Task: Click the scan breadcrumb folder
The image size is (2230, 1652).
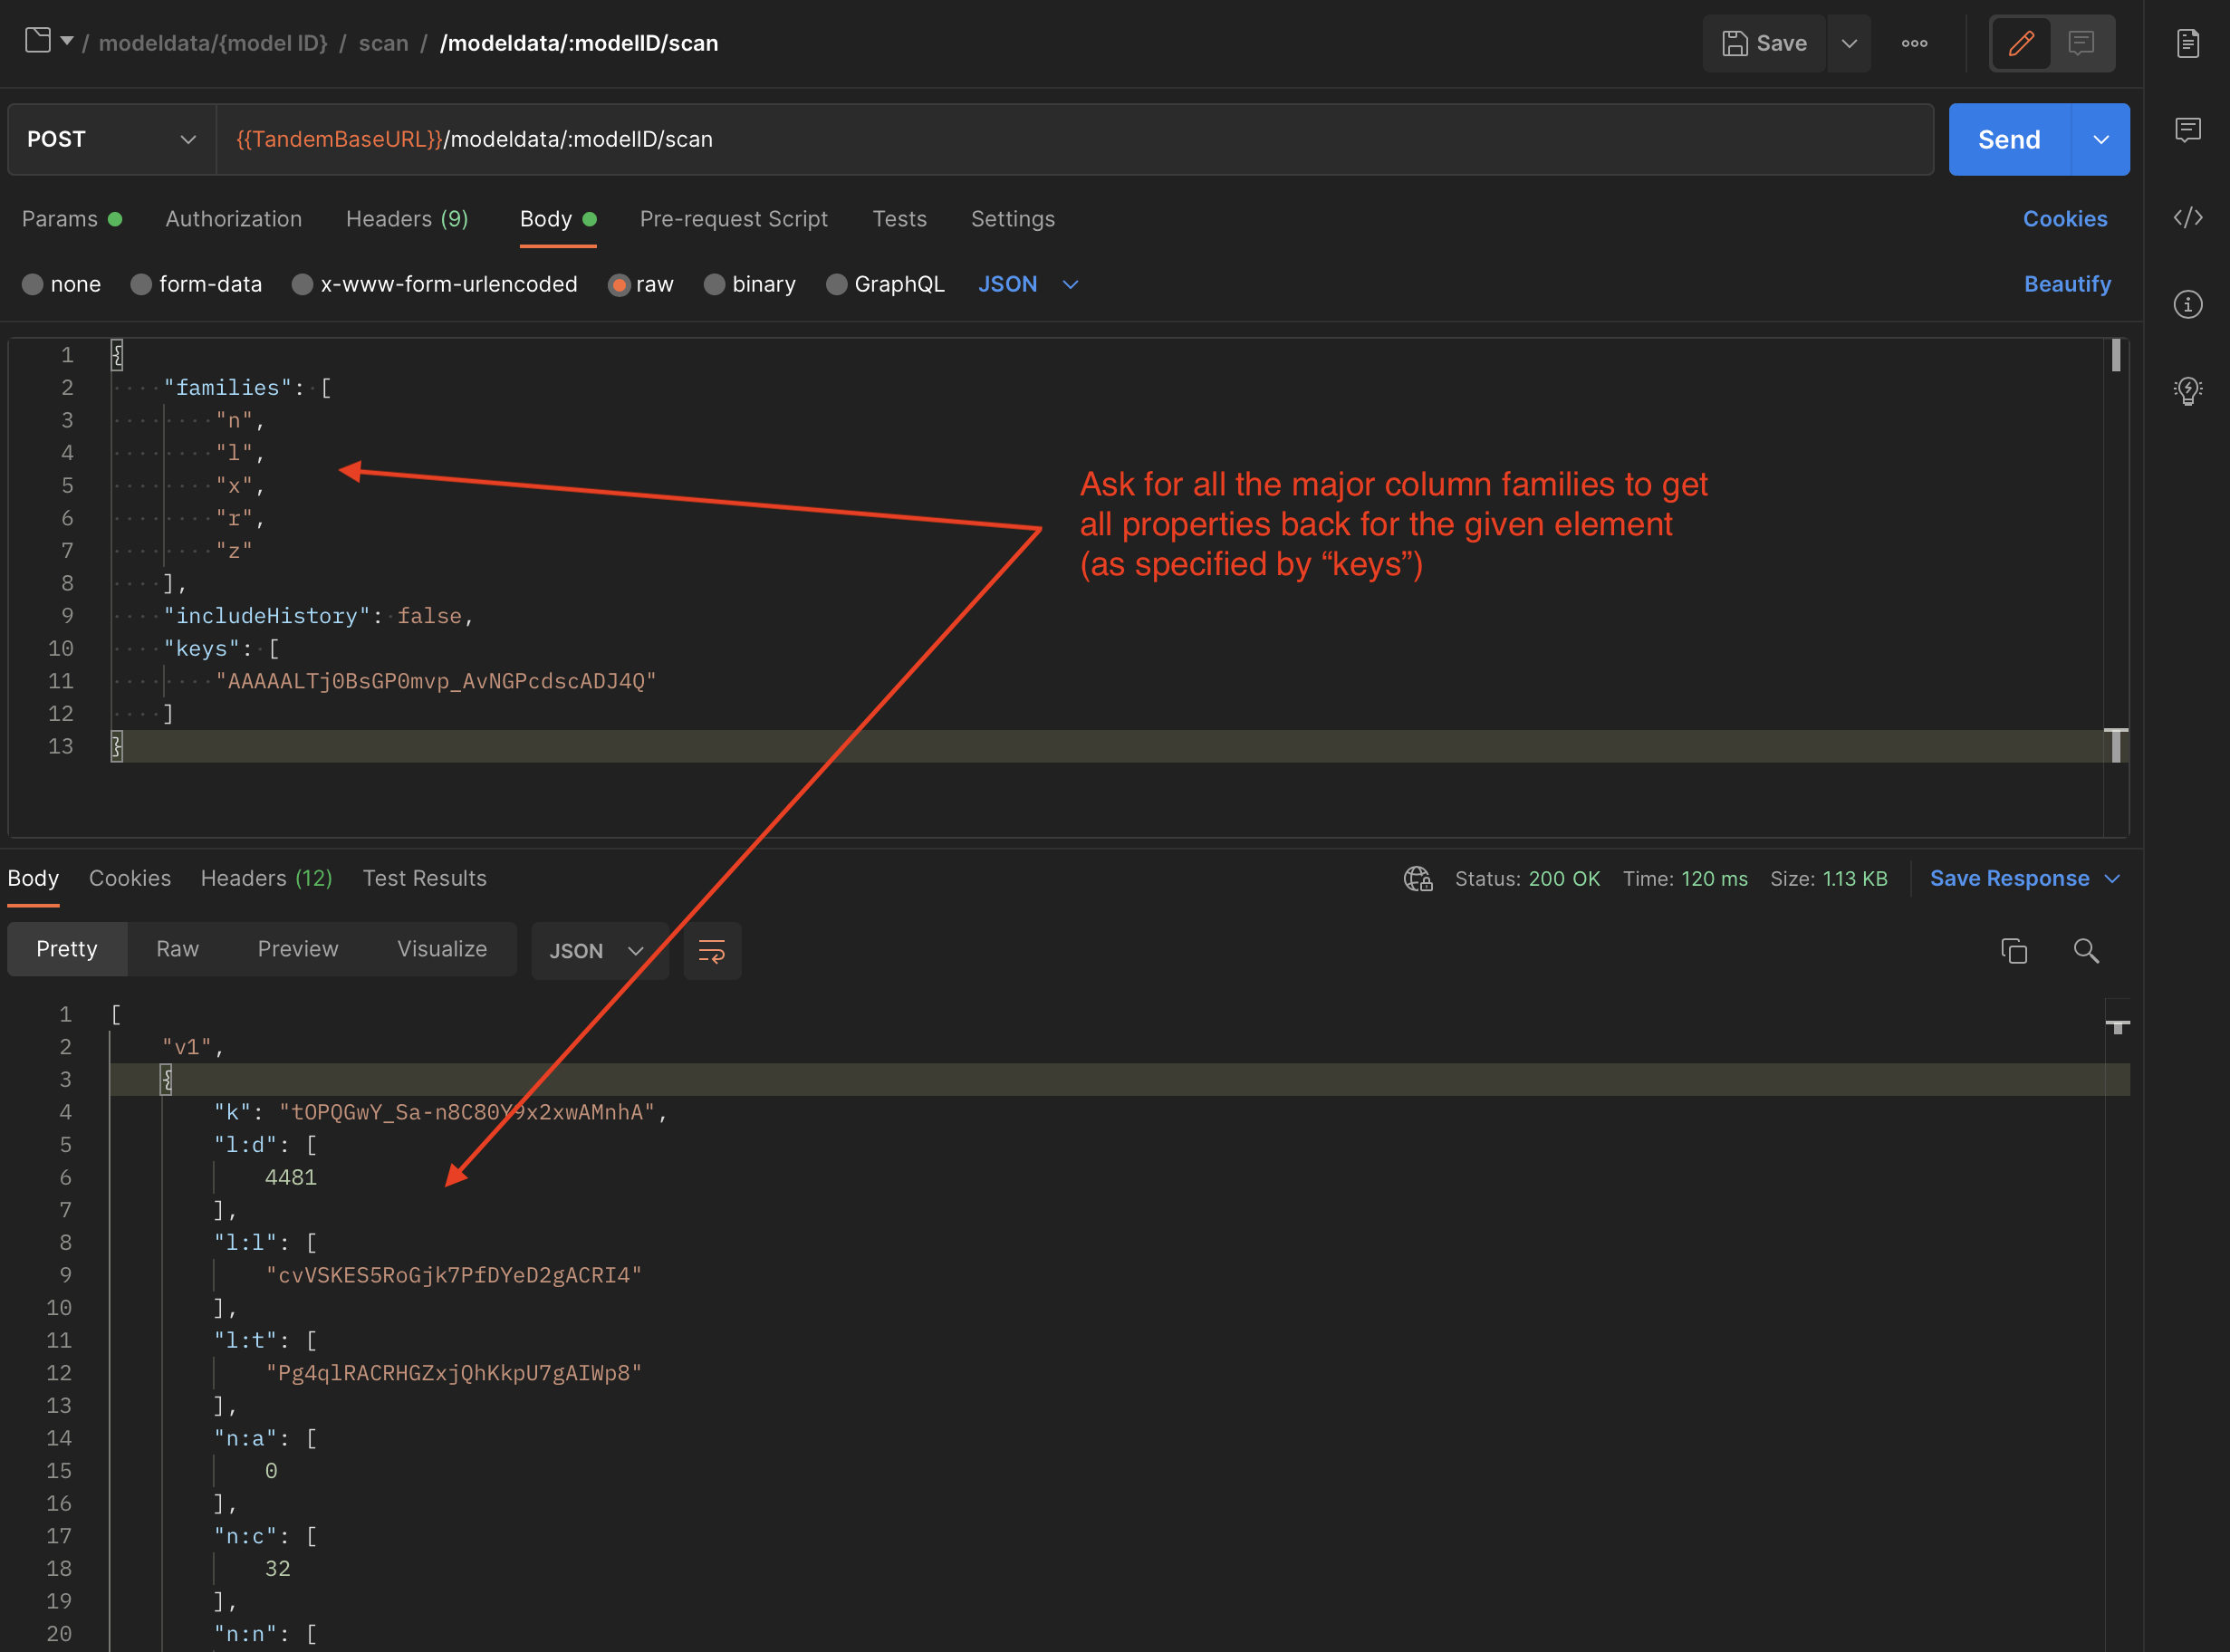Action: click(384, 43)
